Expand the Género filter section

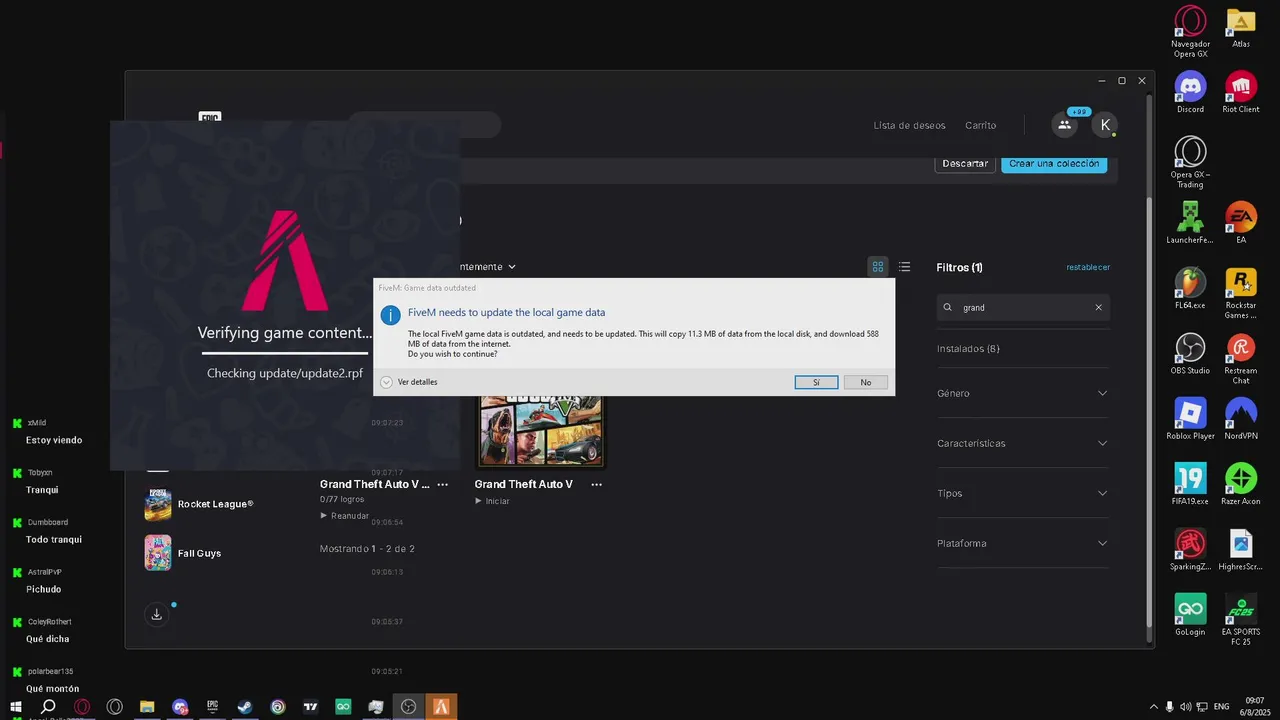click(x=1023, y=393)
